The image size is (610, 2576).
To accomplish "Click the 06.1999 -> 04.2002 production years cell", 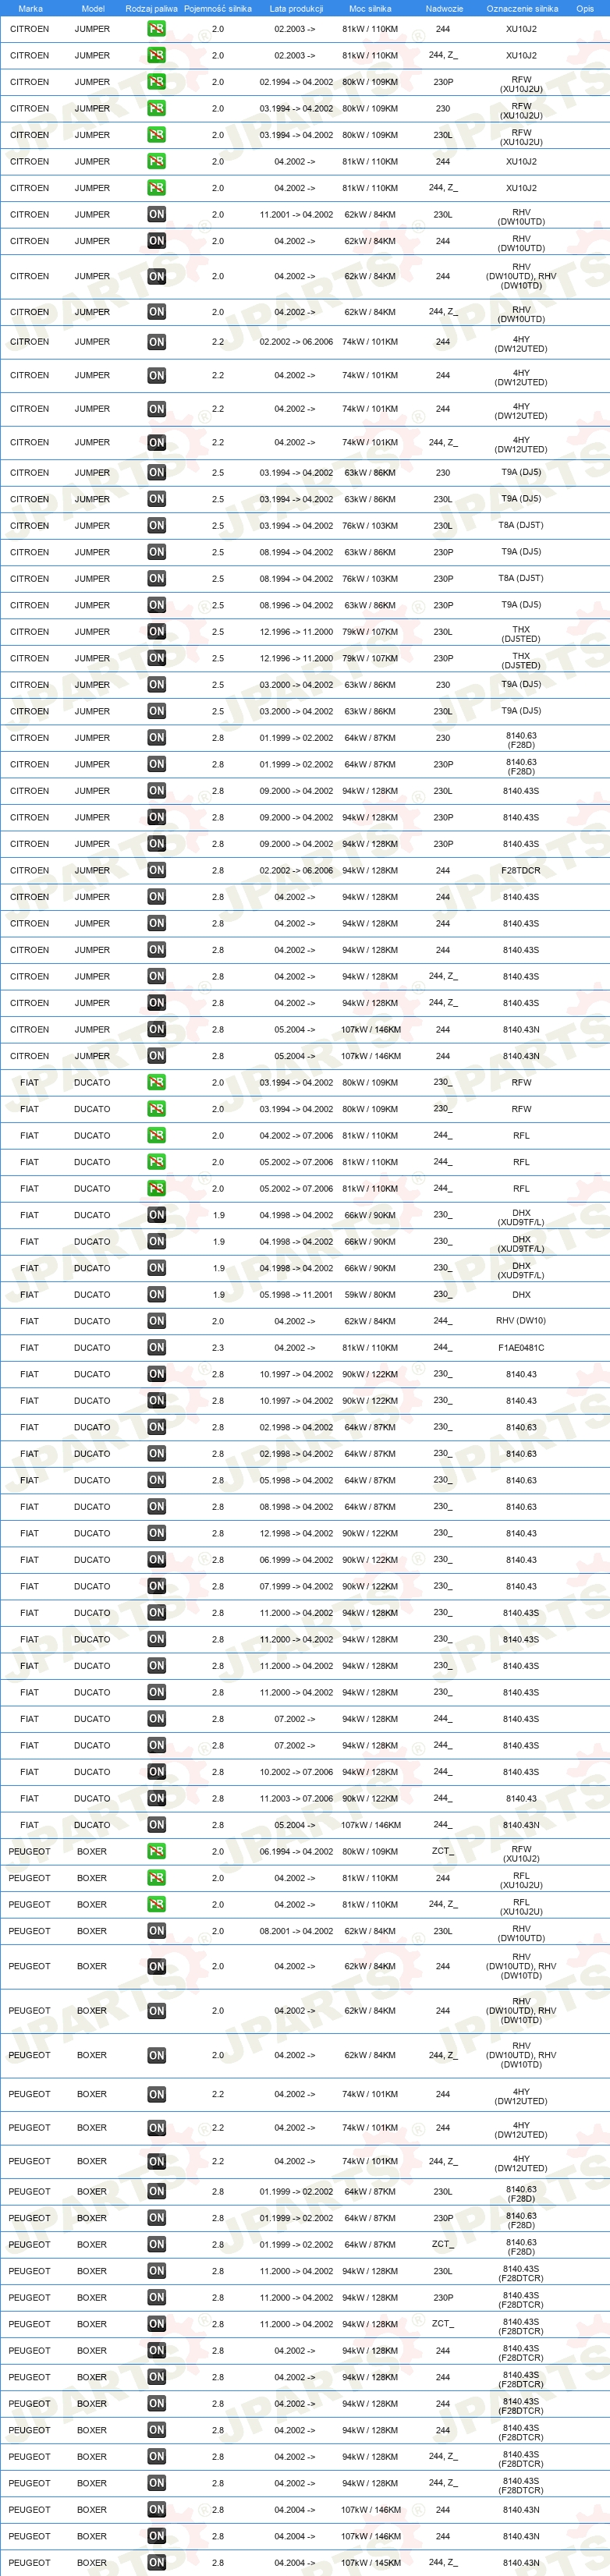I will click(x=296, y=1559).
